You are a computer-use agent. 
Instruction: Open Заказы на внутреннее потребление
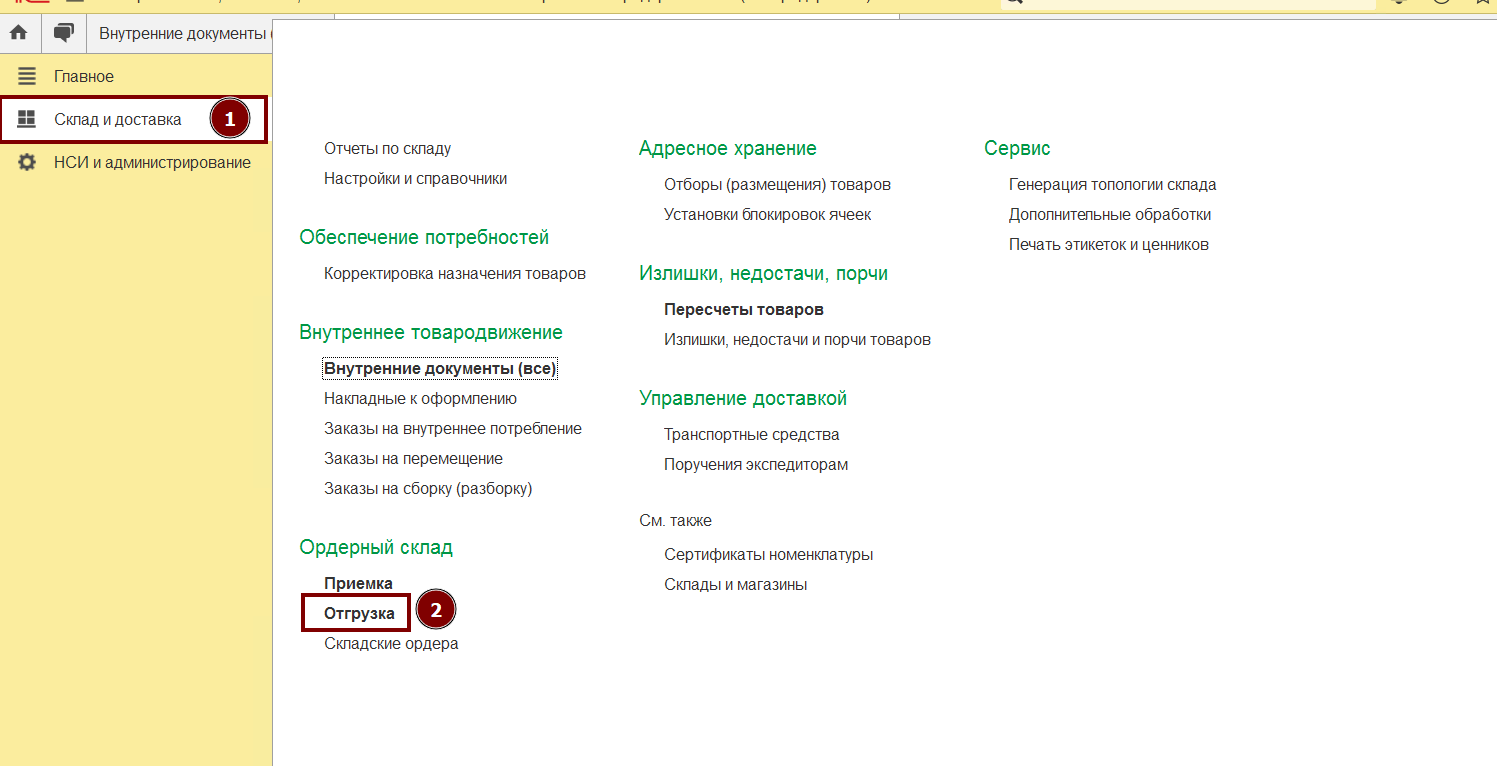(453, 429)
